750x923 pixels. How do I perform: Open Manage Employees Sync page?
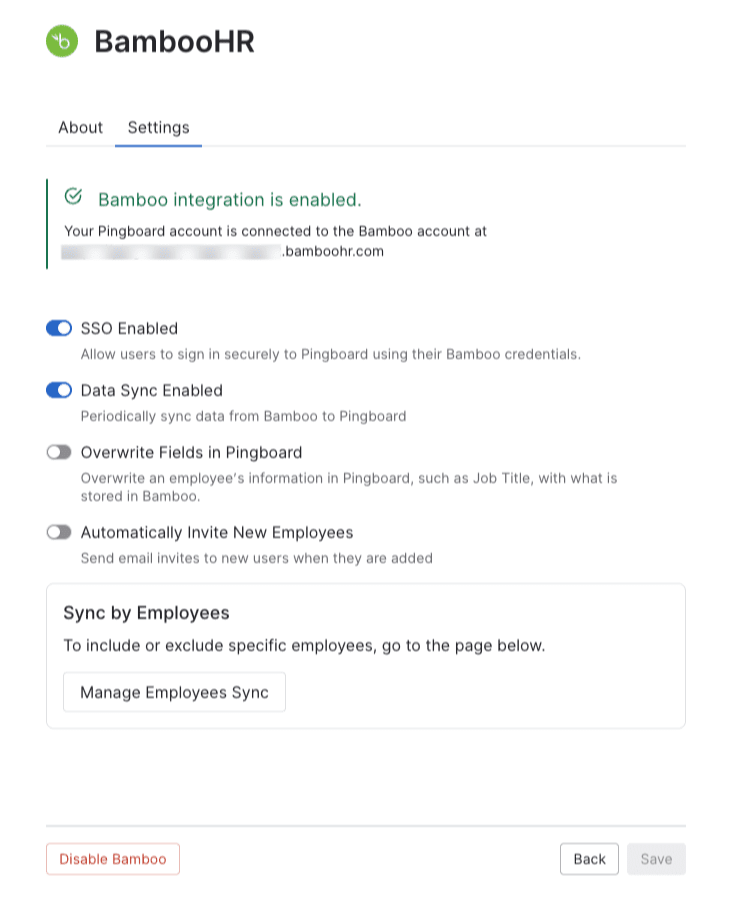pos(174,692)
